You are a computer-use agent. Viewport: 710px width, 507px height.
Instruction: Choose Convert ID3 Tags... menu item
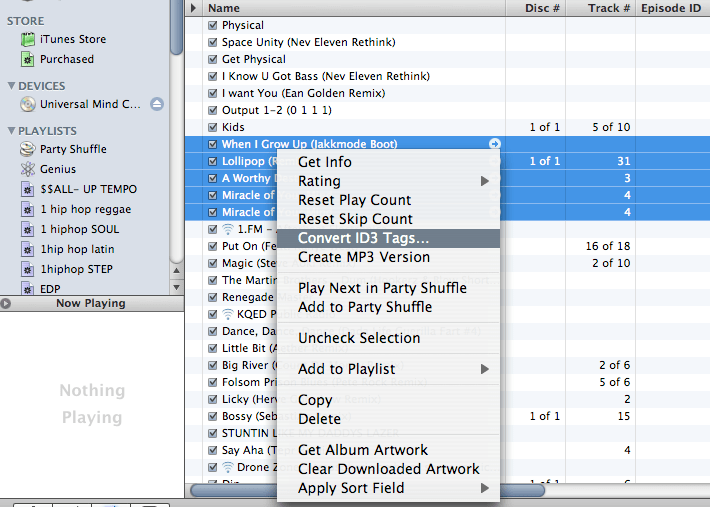(x=388, y=238)
